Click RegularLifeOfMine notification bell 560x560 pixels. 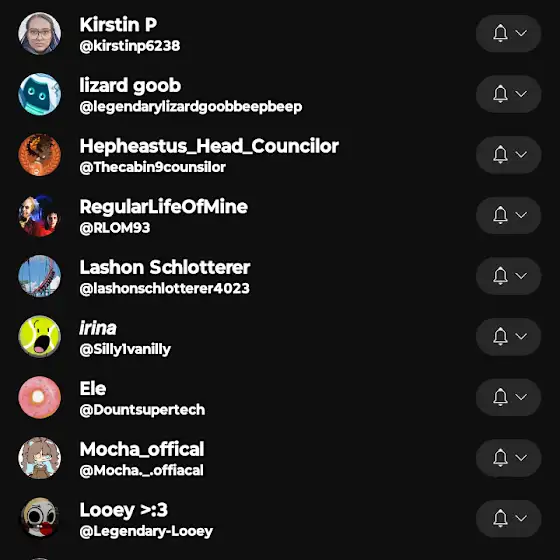coord(500,215)
